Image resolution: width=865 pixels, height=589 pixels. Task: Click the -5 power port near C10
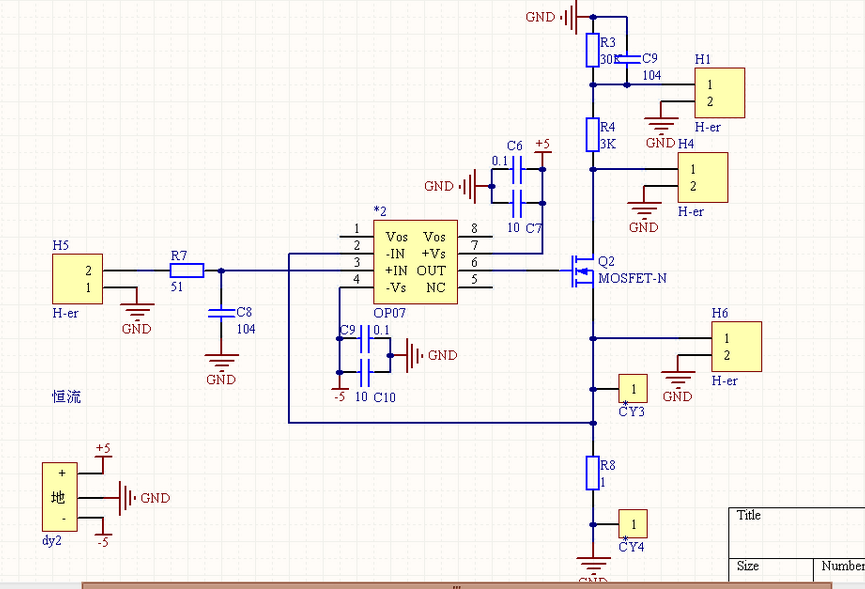[339, 389]
